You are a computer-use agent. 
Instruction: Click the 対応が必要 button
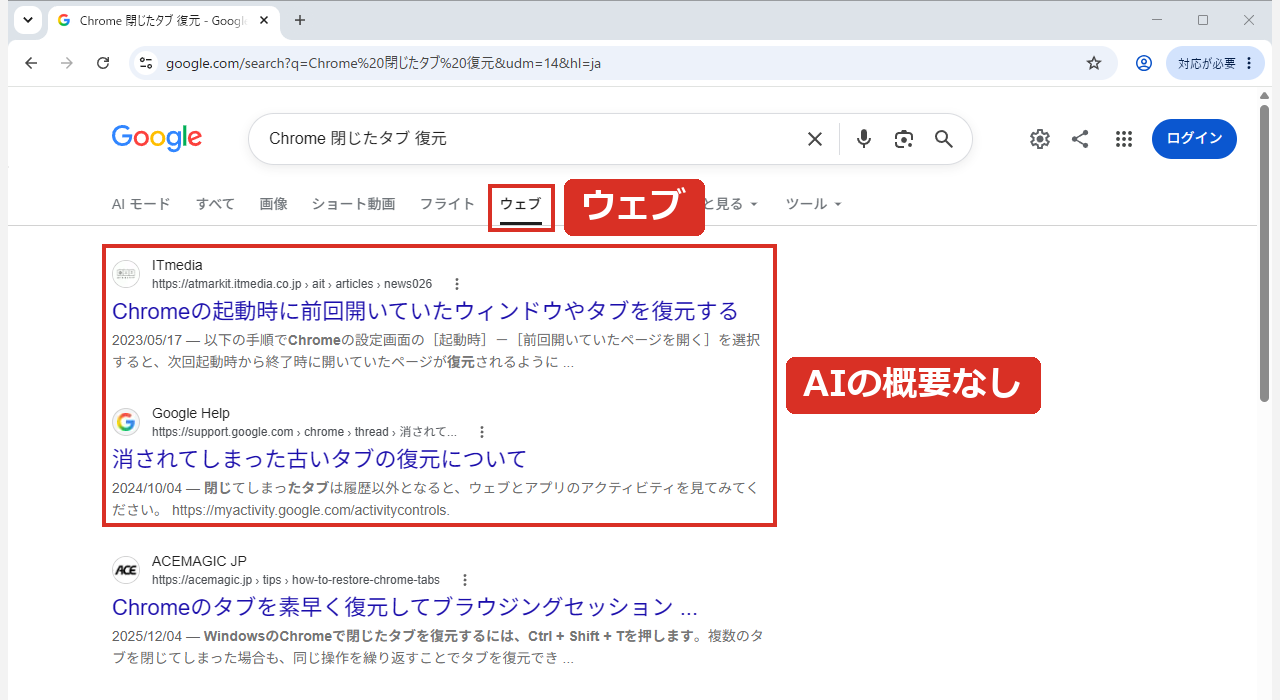click(1215, 63)
